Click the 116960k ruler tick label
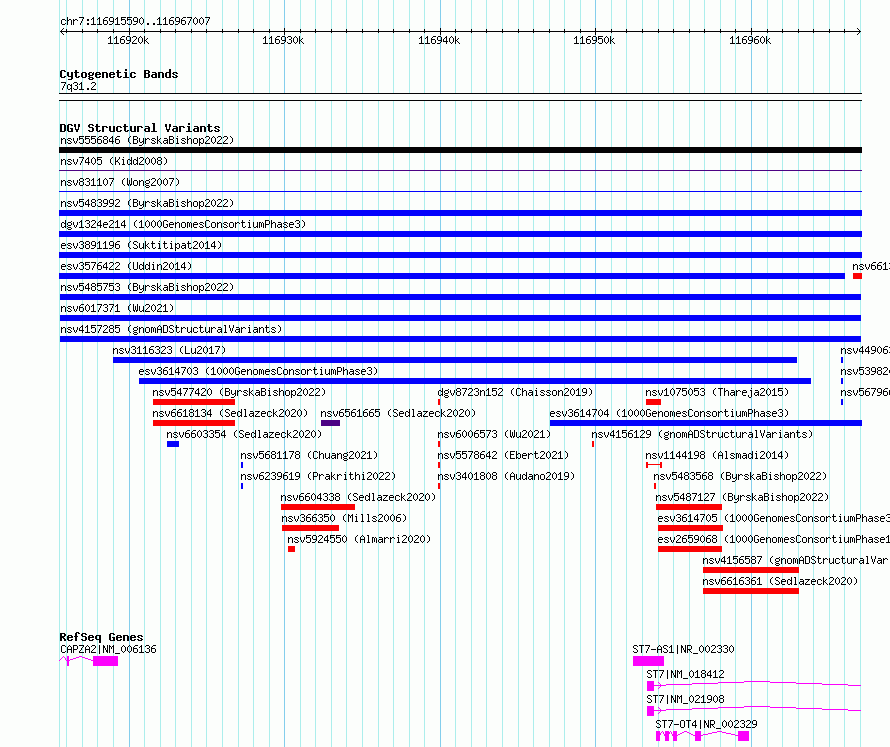The height and width of the screenshot is (747, 890). [x=750, y=40]
